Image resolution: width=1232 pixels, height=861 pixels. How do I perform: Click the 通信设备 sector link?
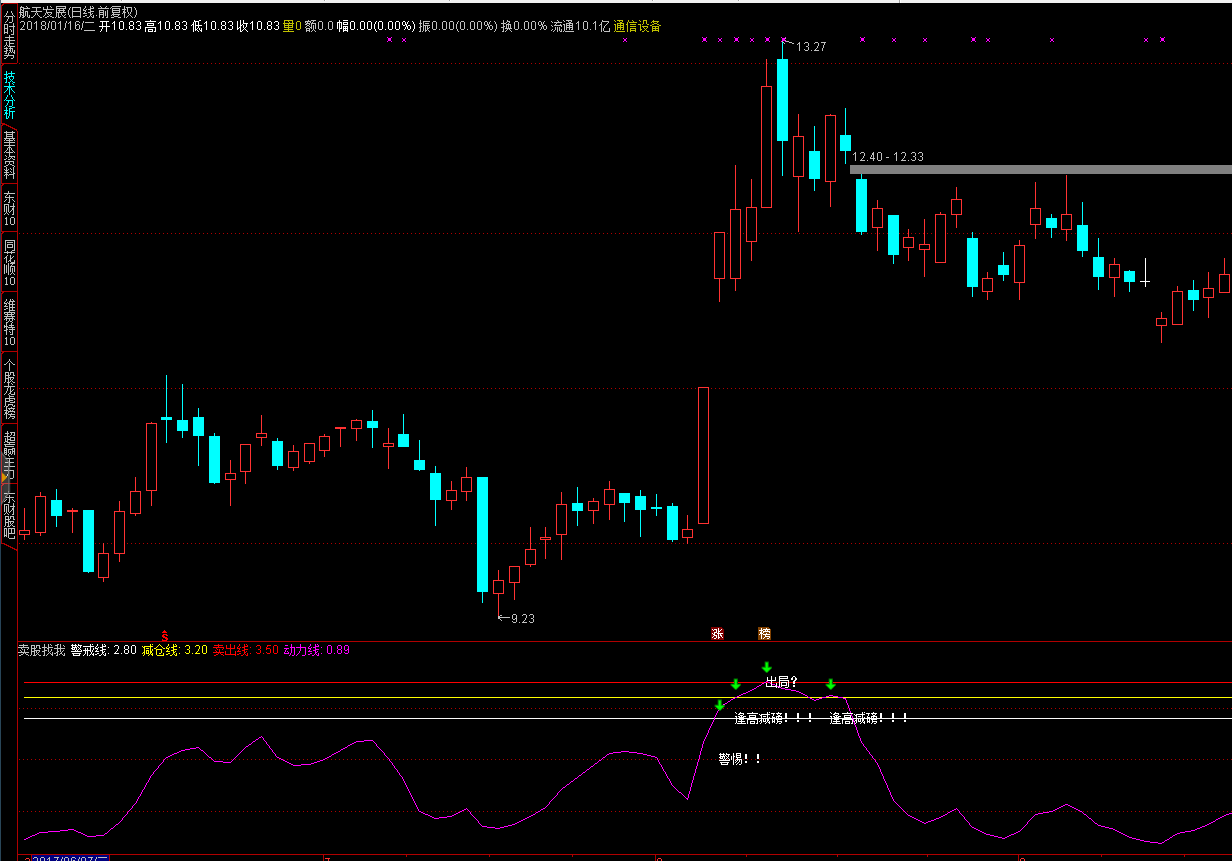pyautogui.click(x=637, y=26)
